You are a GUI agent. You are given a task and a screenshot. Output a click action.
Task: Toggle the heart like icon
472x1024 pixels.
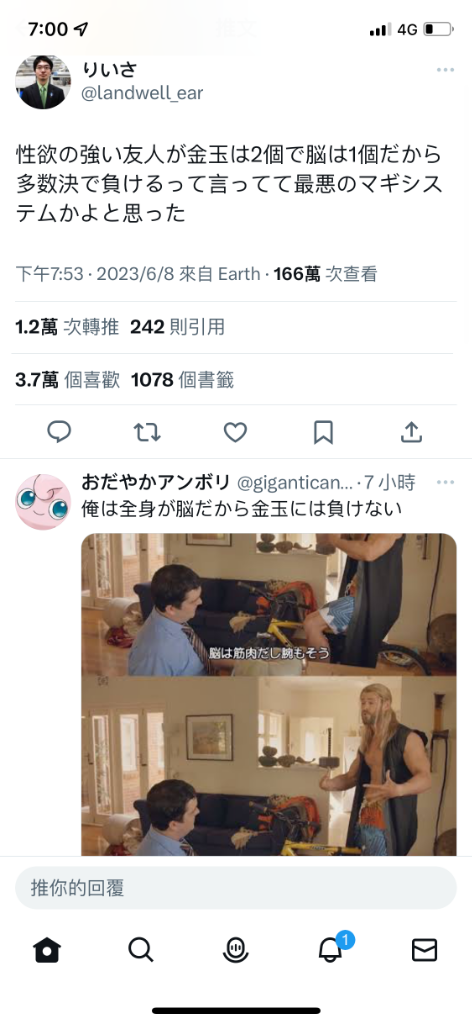pos(236,432)
